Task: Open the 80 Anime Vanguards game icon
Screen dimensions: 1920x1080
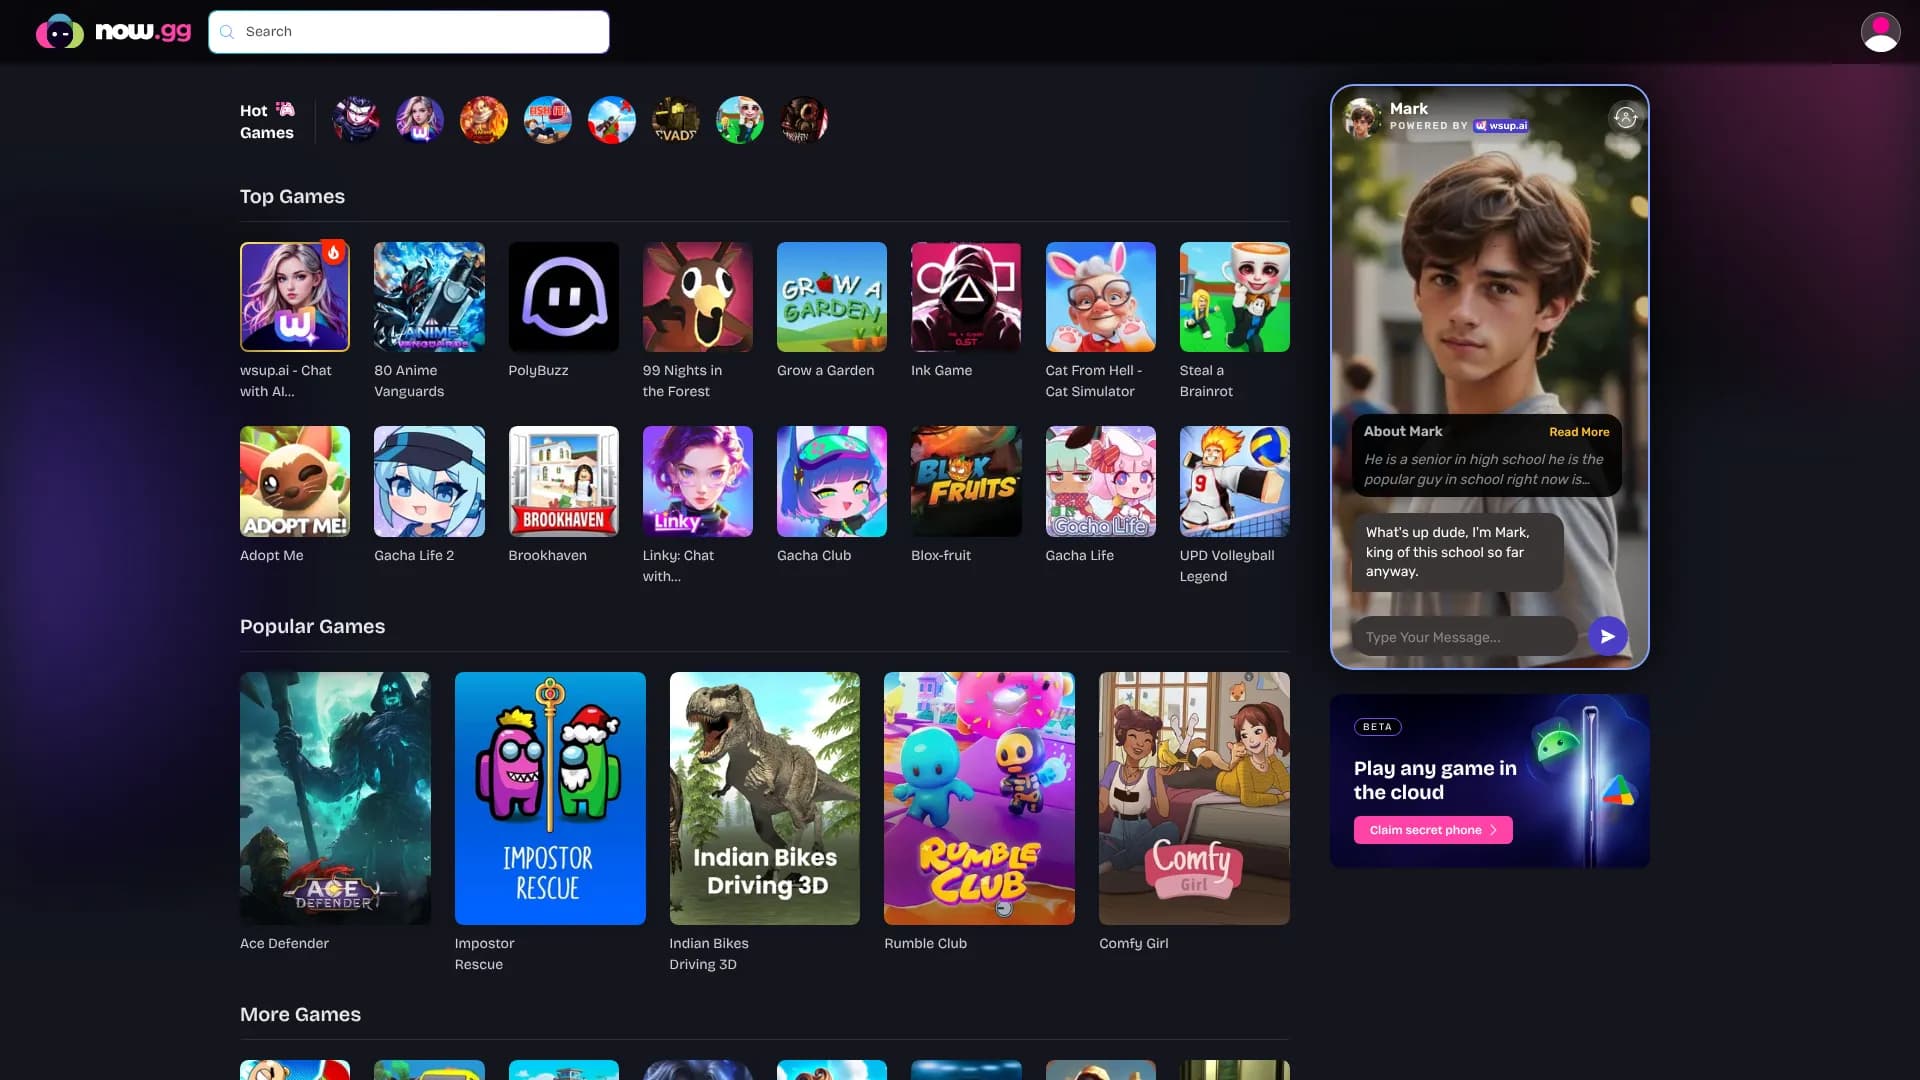Action: pyautogui.click(x=429, y=297)
